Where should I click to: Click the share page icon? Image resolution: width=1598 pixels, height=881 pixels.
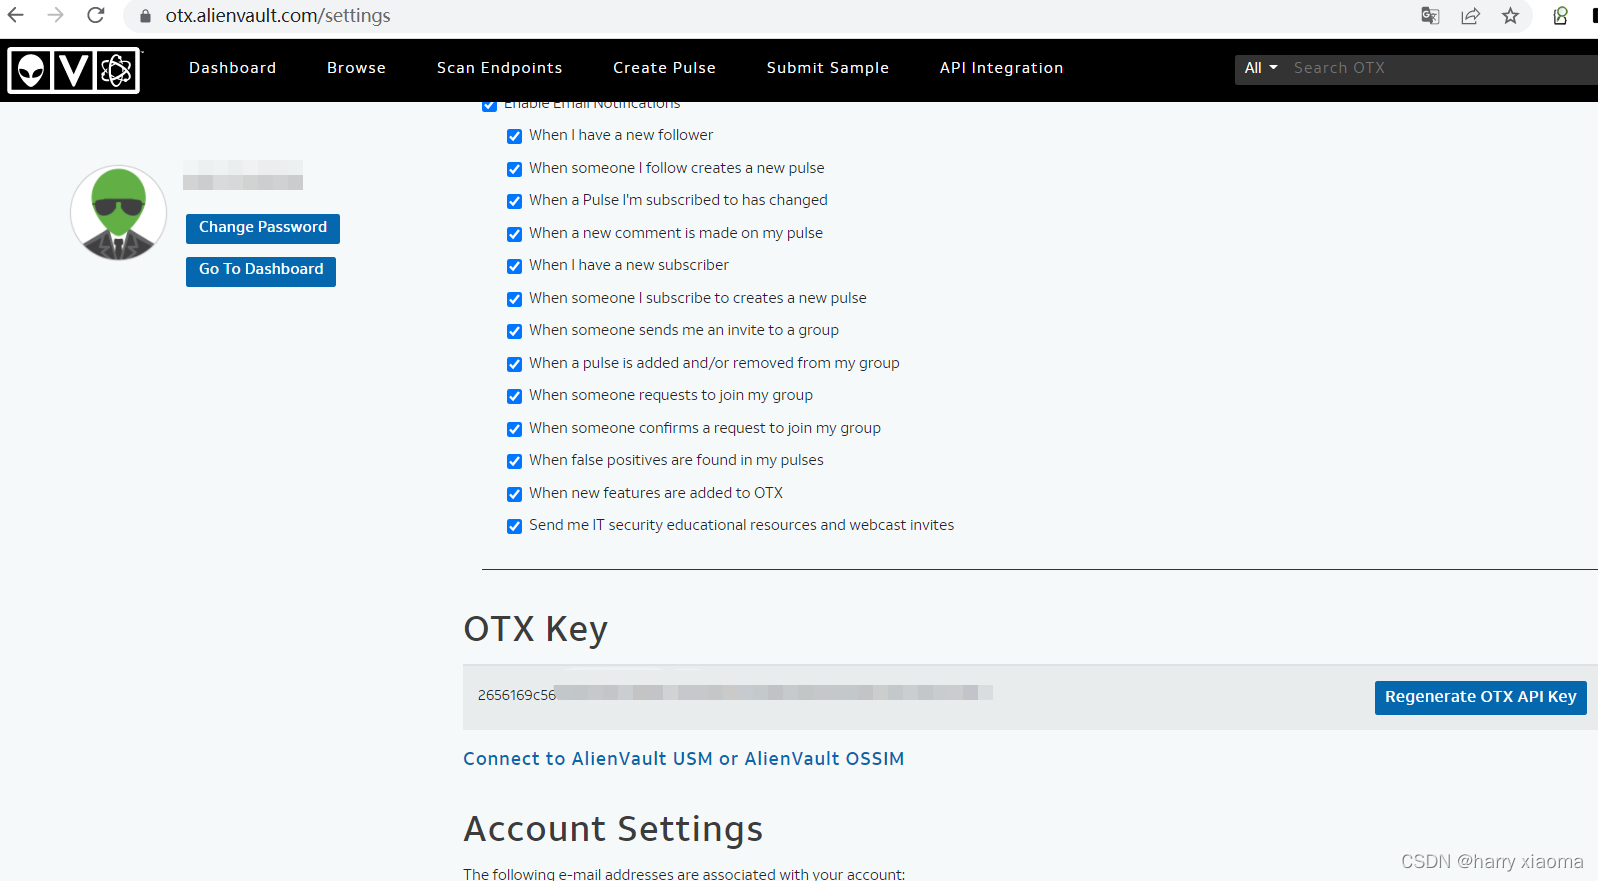click(1470, 15)
